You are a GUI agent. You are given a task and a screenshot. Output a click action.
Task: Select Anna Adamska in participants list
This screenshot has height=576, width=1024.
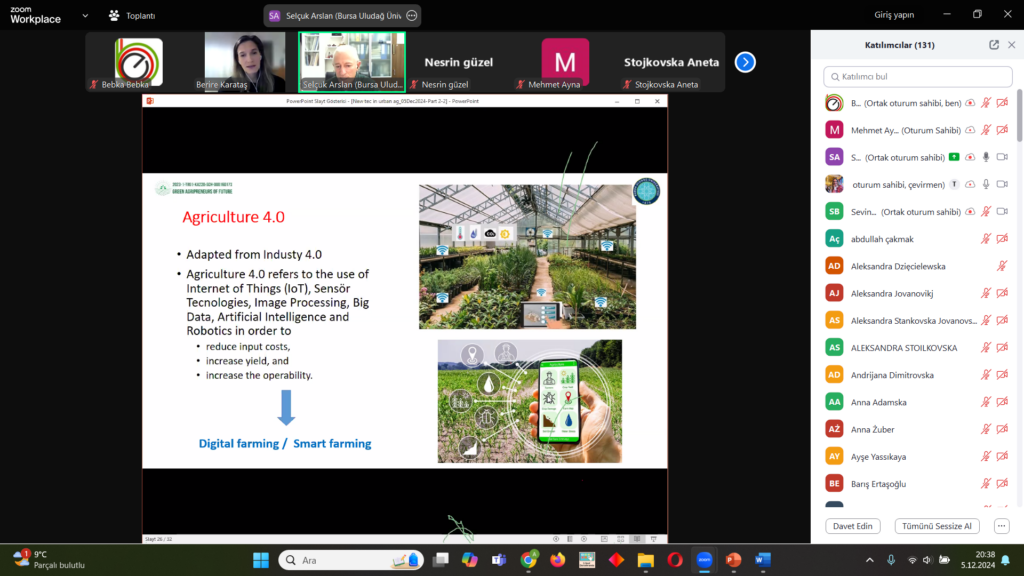pos(879,402)
